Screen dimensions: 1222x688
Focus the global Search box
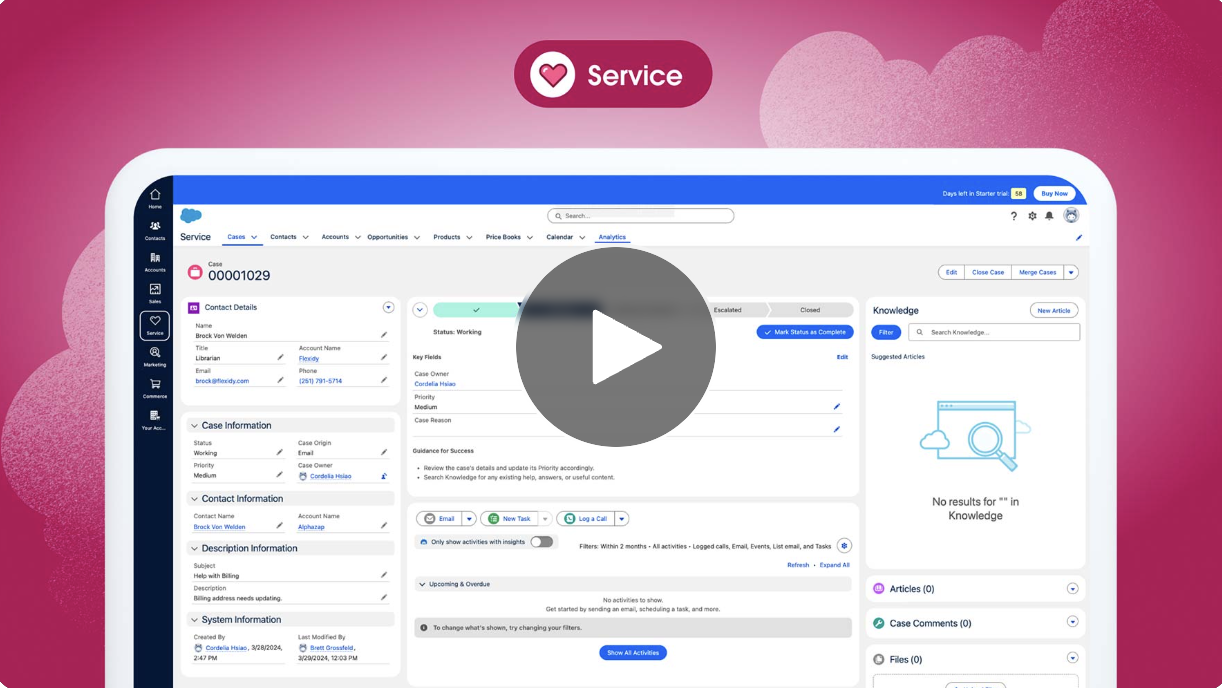pyautogui.click(x=641, y=216)
